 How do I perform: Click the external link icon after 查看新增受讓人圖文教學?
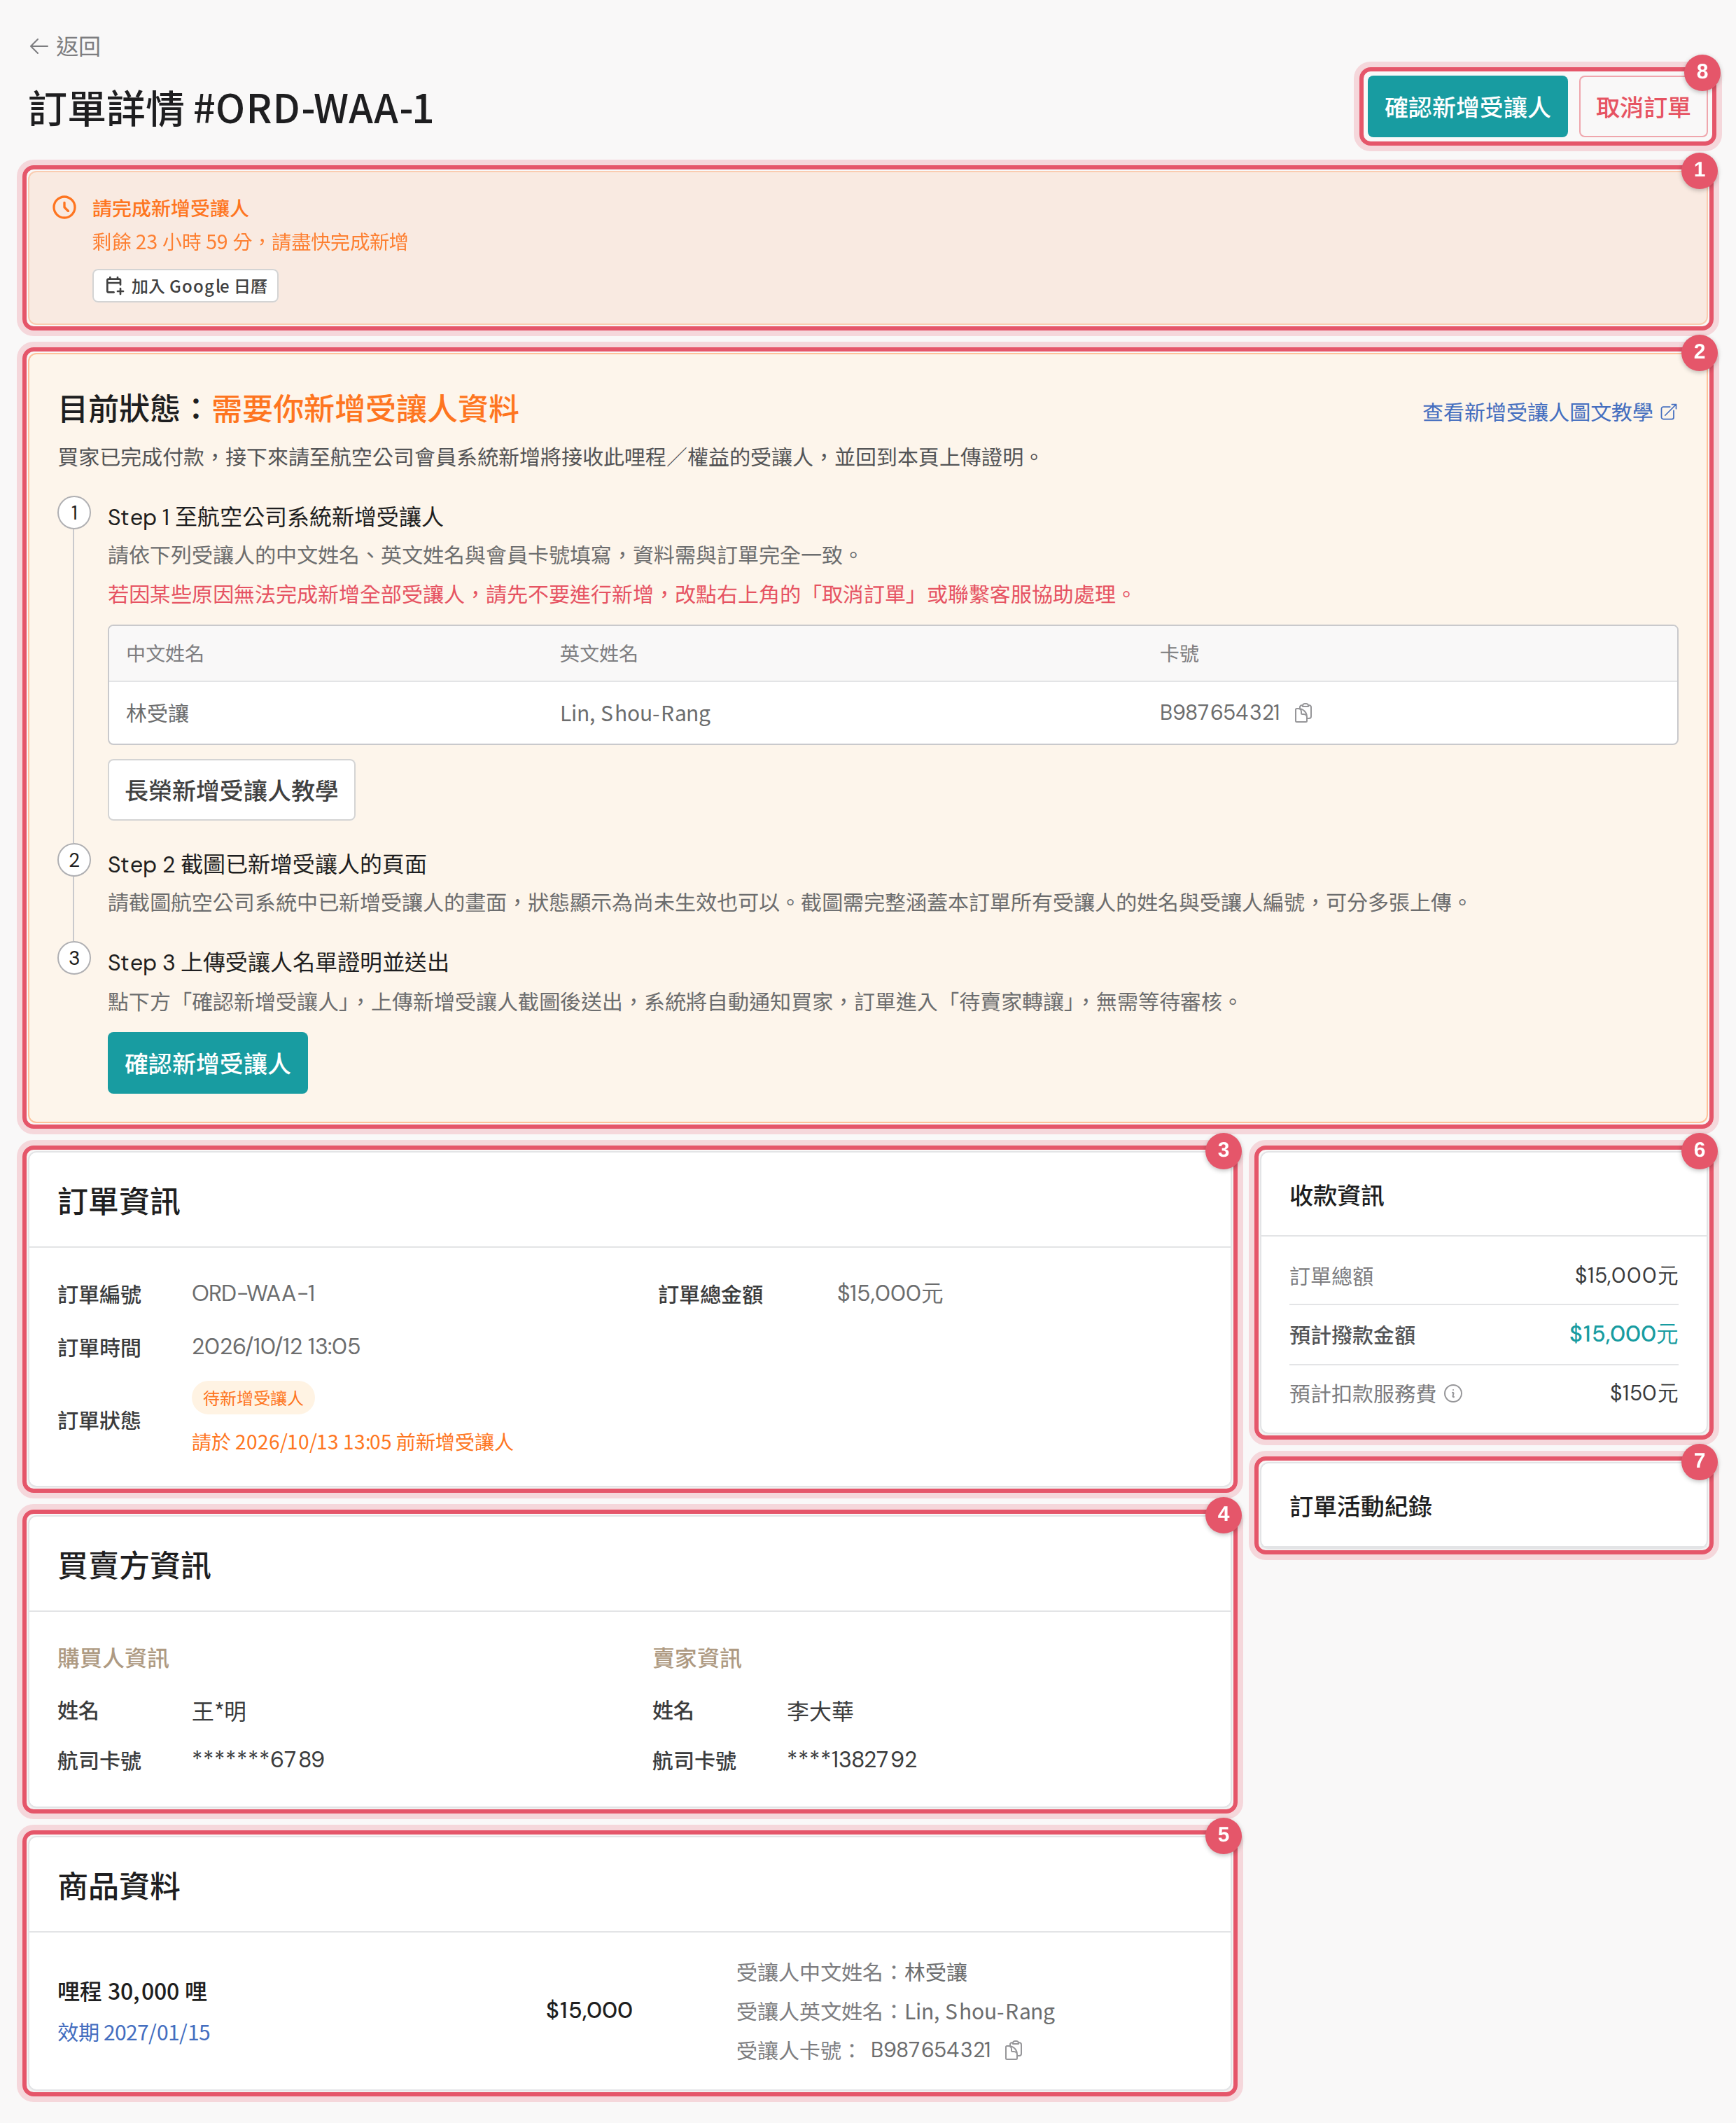1668,412
